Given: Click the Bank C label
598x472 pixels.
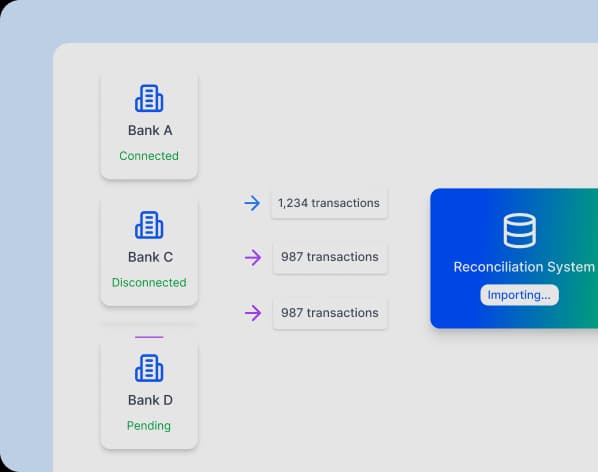Looking at the screenshot, I should click(x=150, y=257).
